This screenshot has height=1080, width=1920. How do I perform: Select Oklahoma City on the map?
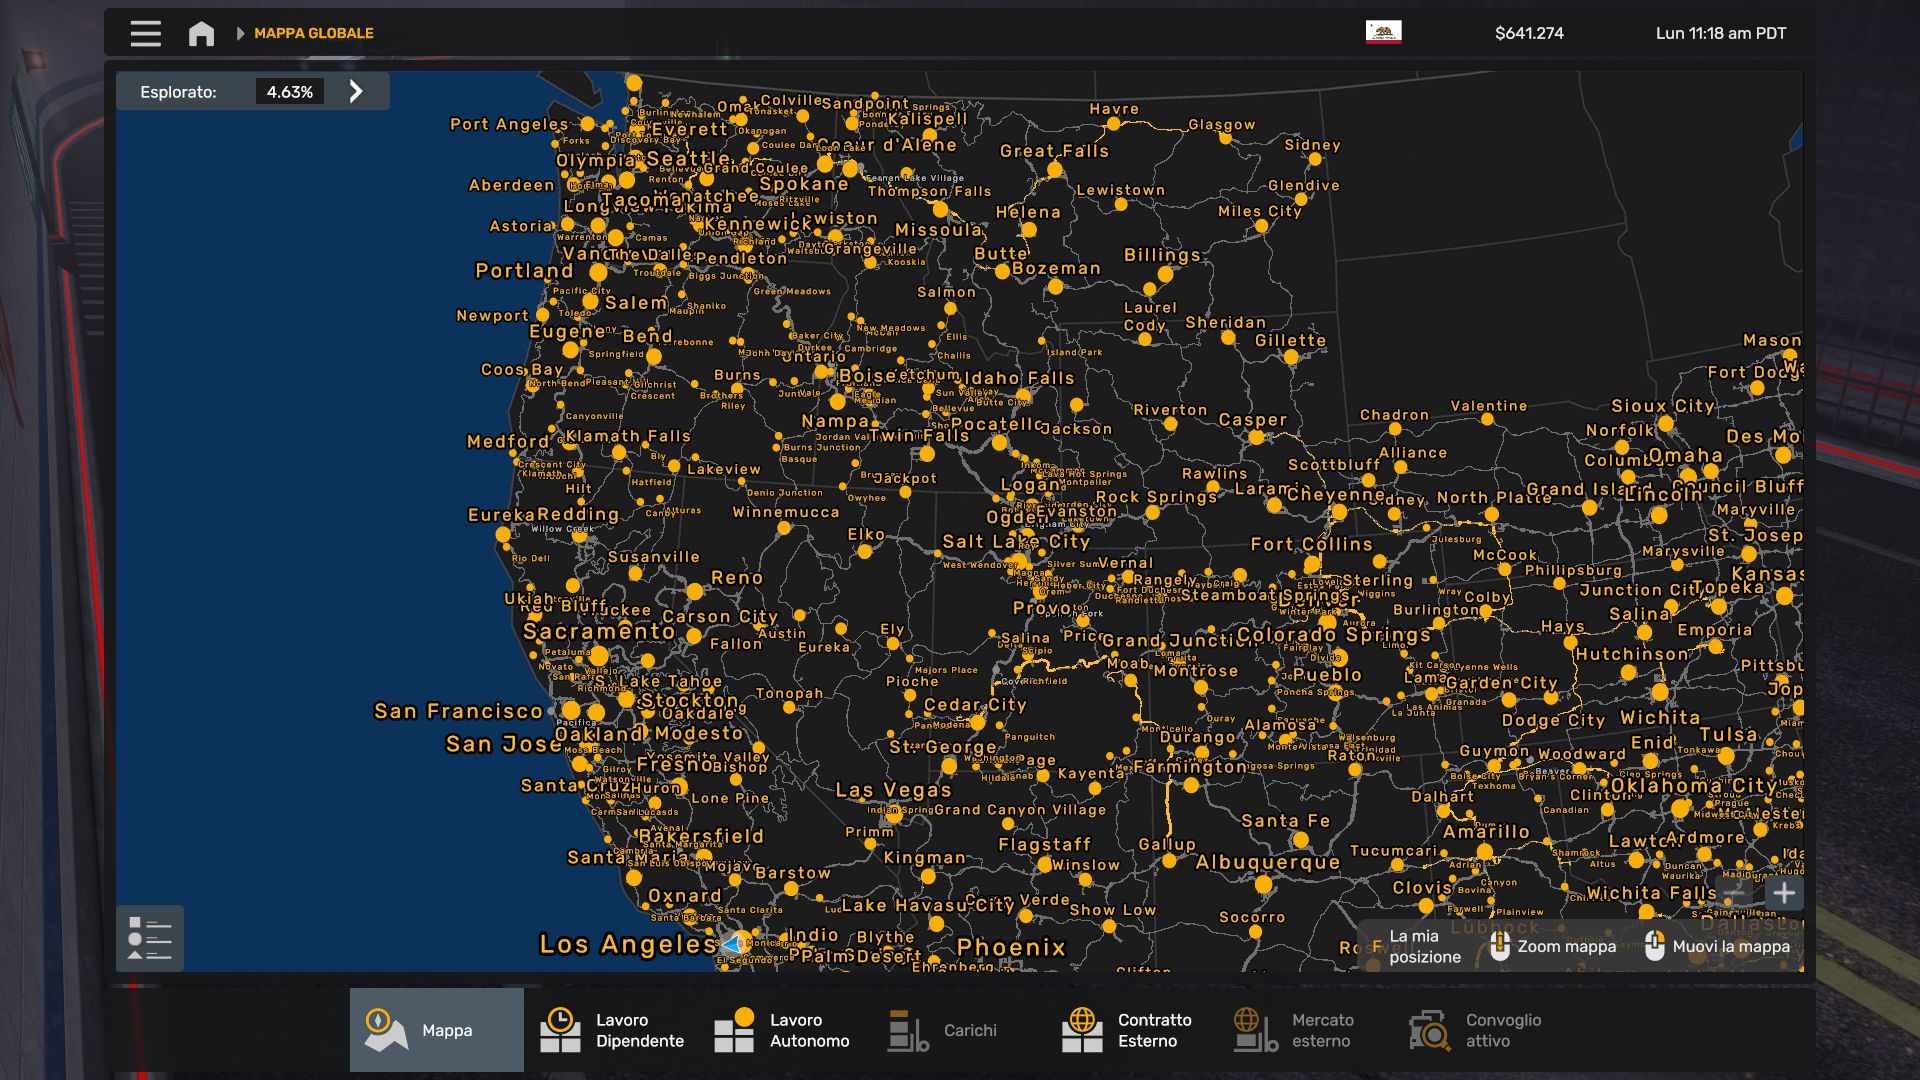pyautogui.click(x=1693, y=786)
